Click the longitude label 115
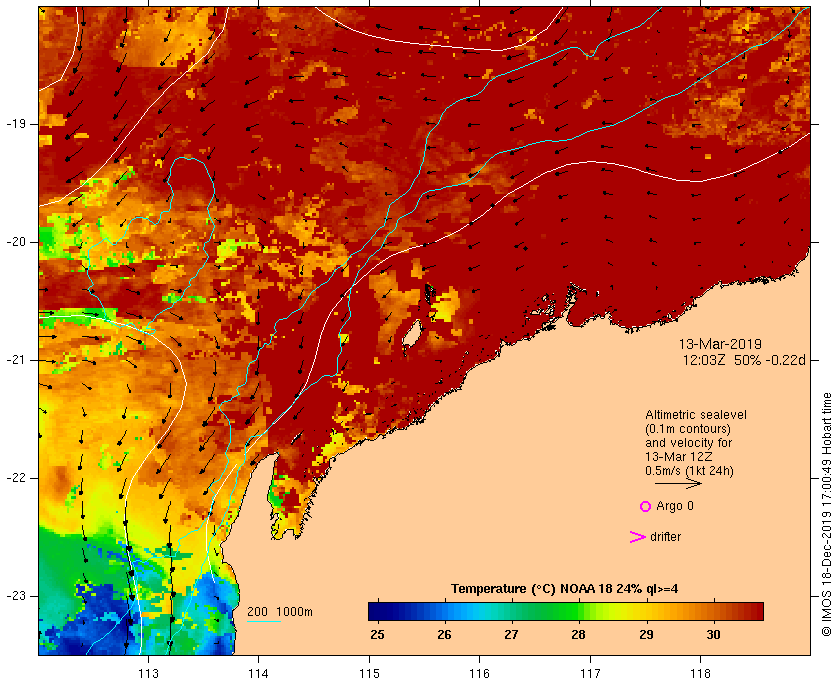 369,674
